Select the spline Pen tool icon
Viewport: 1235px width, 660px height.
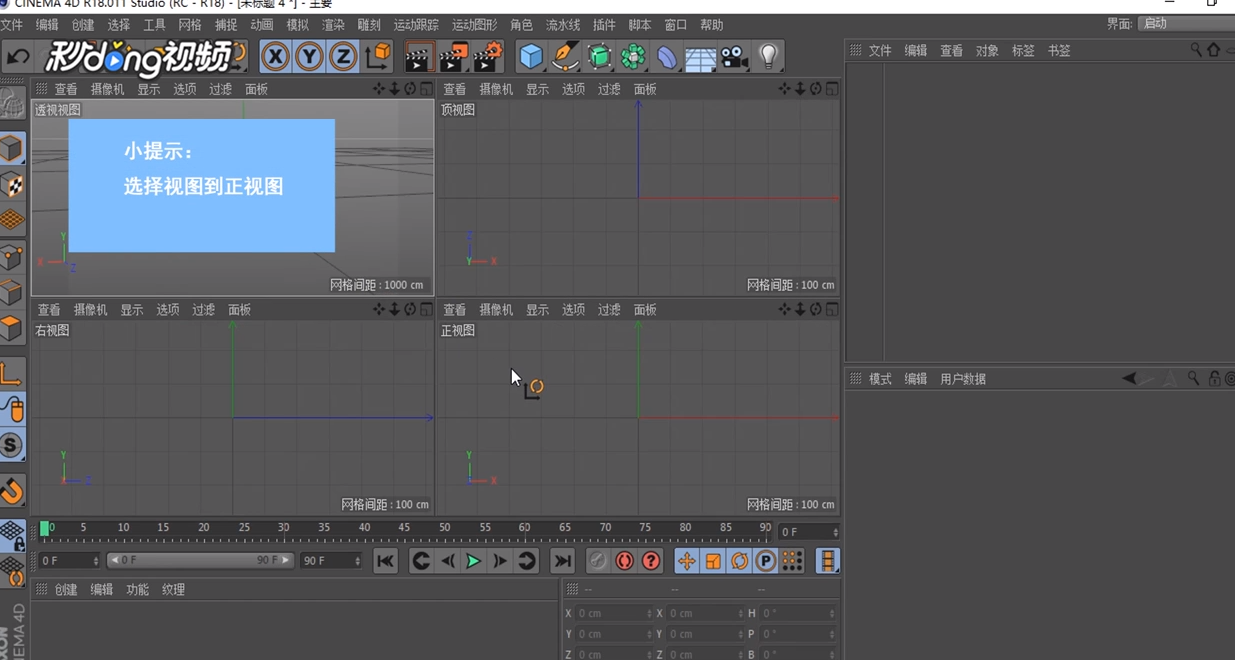[565, 57]
